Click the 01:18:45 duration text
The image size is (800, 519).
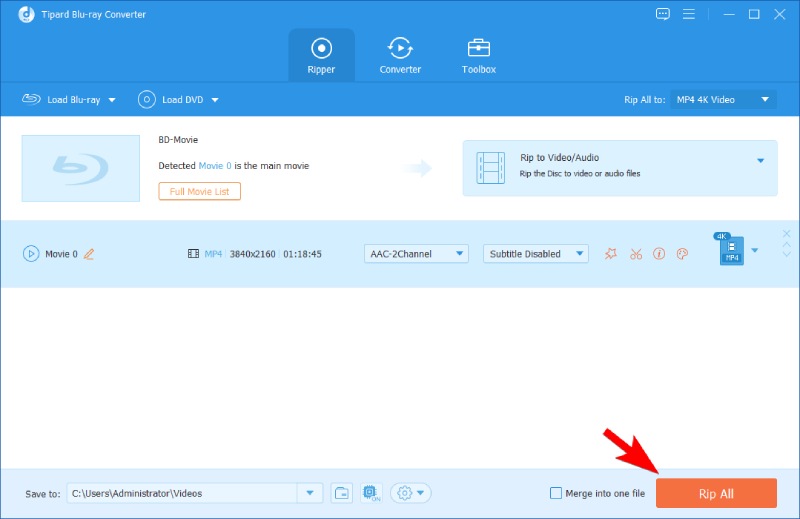[302, 254]
